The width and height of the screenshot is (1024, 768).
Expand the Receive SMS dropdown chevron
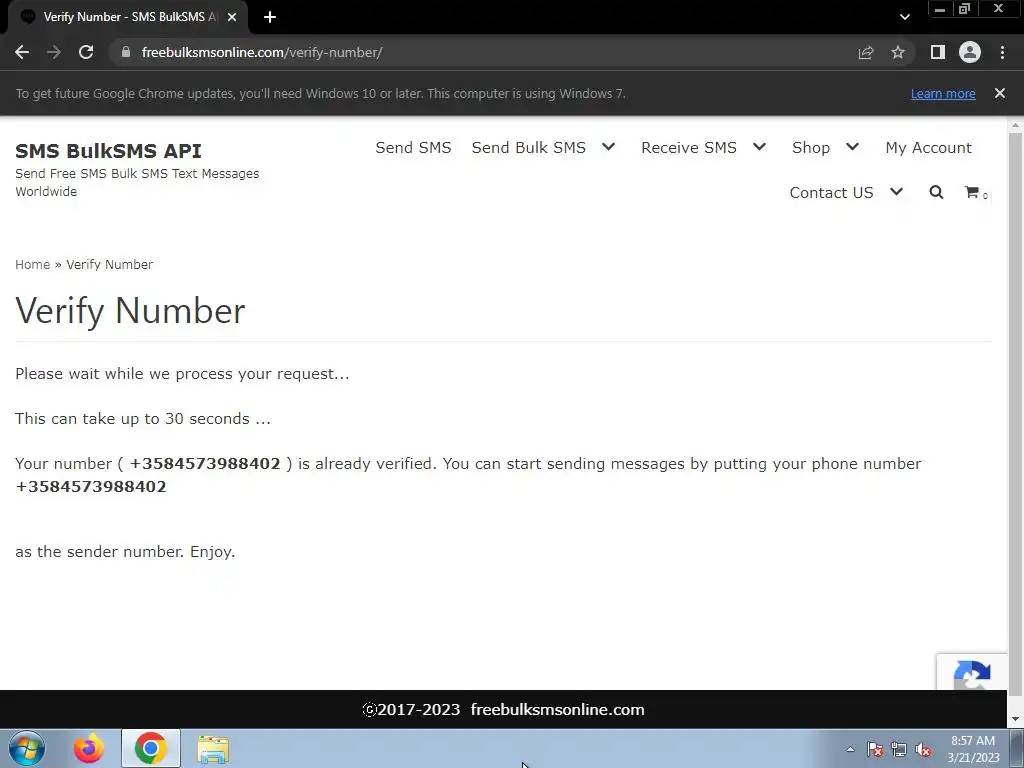coord(760,147)
